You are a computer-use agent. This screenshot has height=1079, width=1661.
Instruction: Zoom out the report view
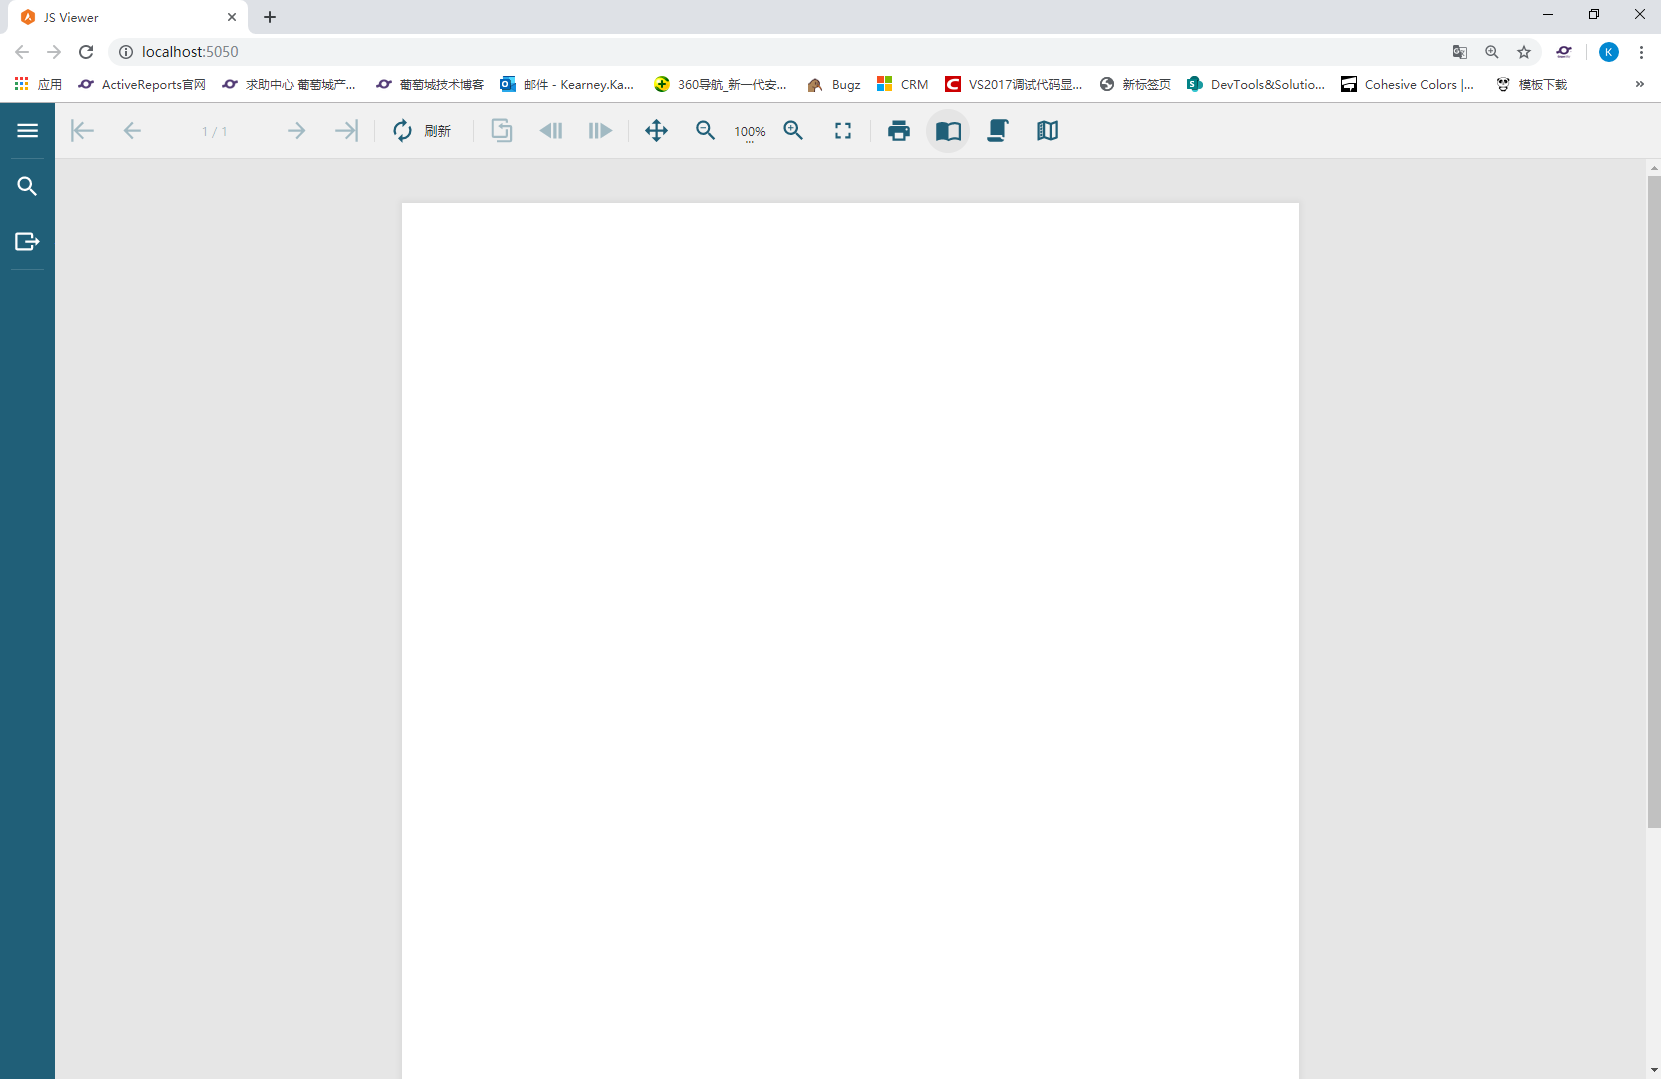click(x=706, y=131)
